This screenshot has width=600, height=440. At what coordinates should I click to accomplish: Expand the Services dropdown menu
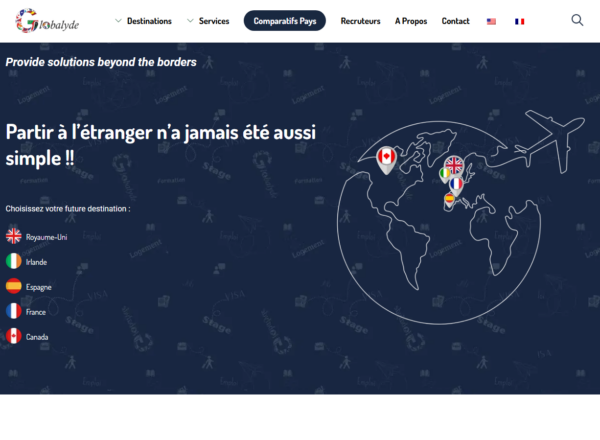207,21
